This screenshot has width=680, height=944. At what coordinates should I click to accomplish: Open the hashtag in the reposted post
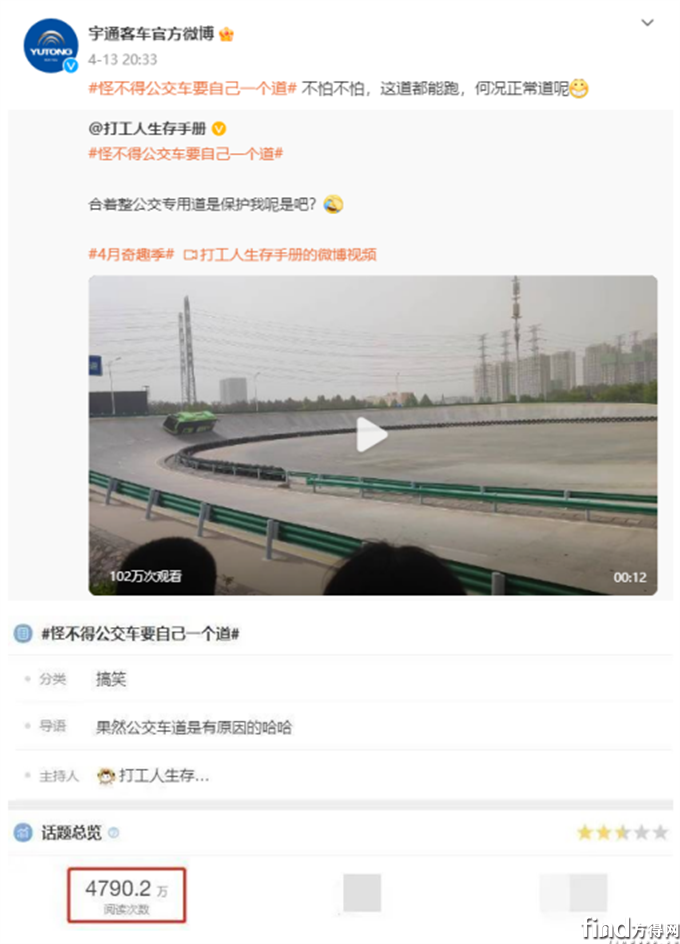point(186,154)
